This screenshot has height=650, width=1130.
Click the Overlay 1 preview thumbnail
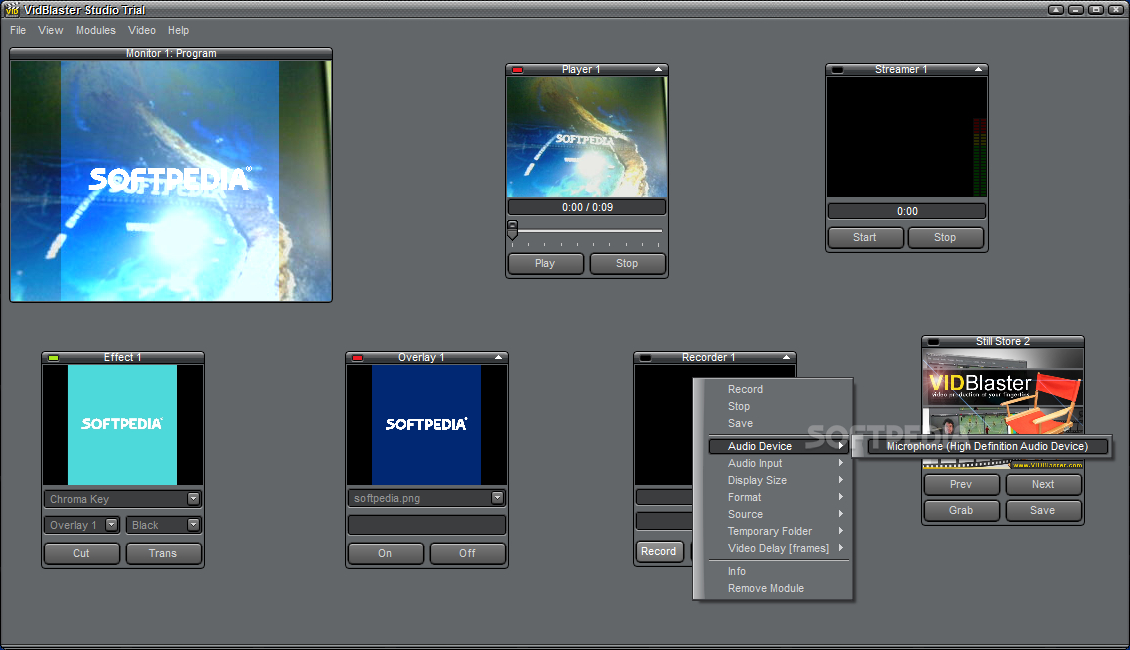pos(427,424)
